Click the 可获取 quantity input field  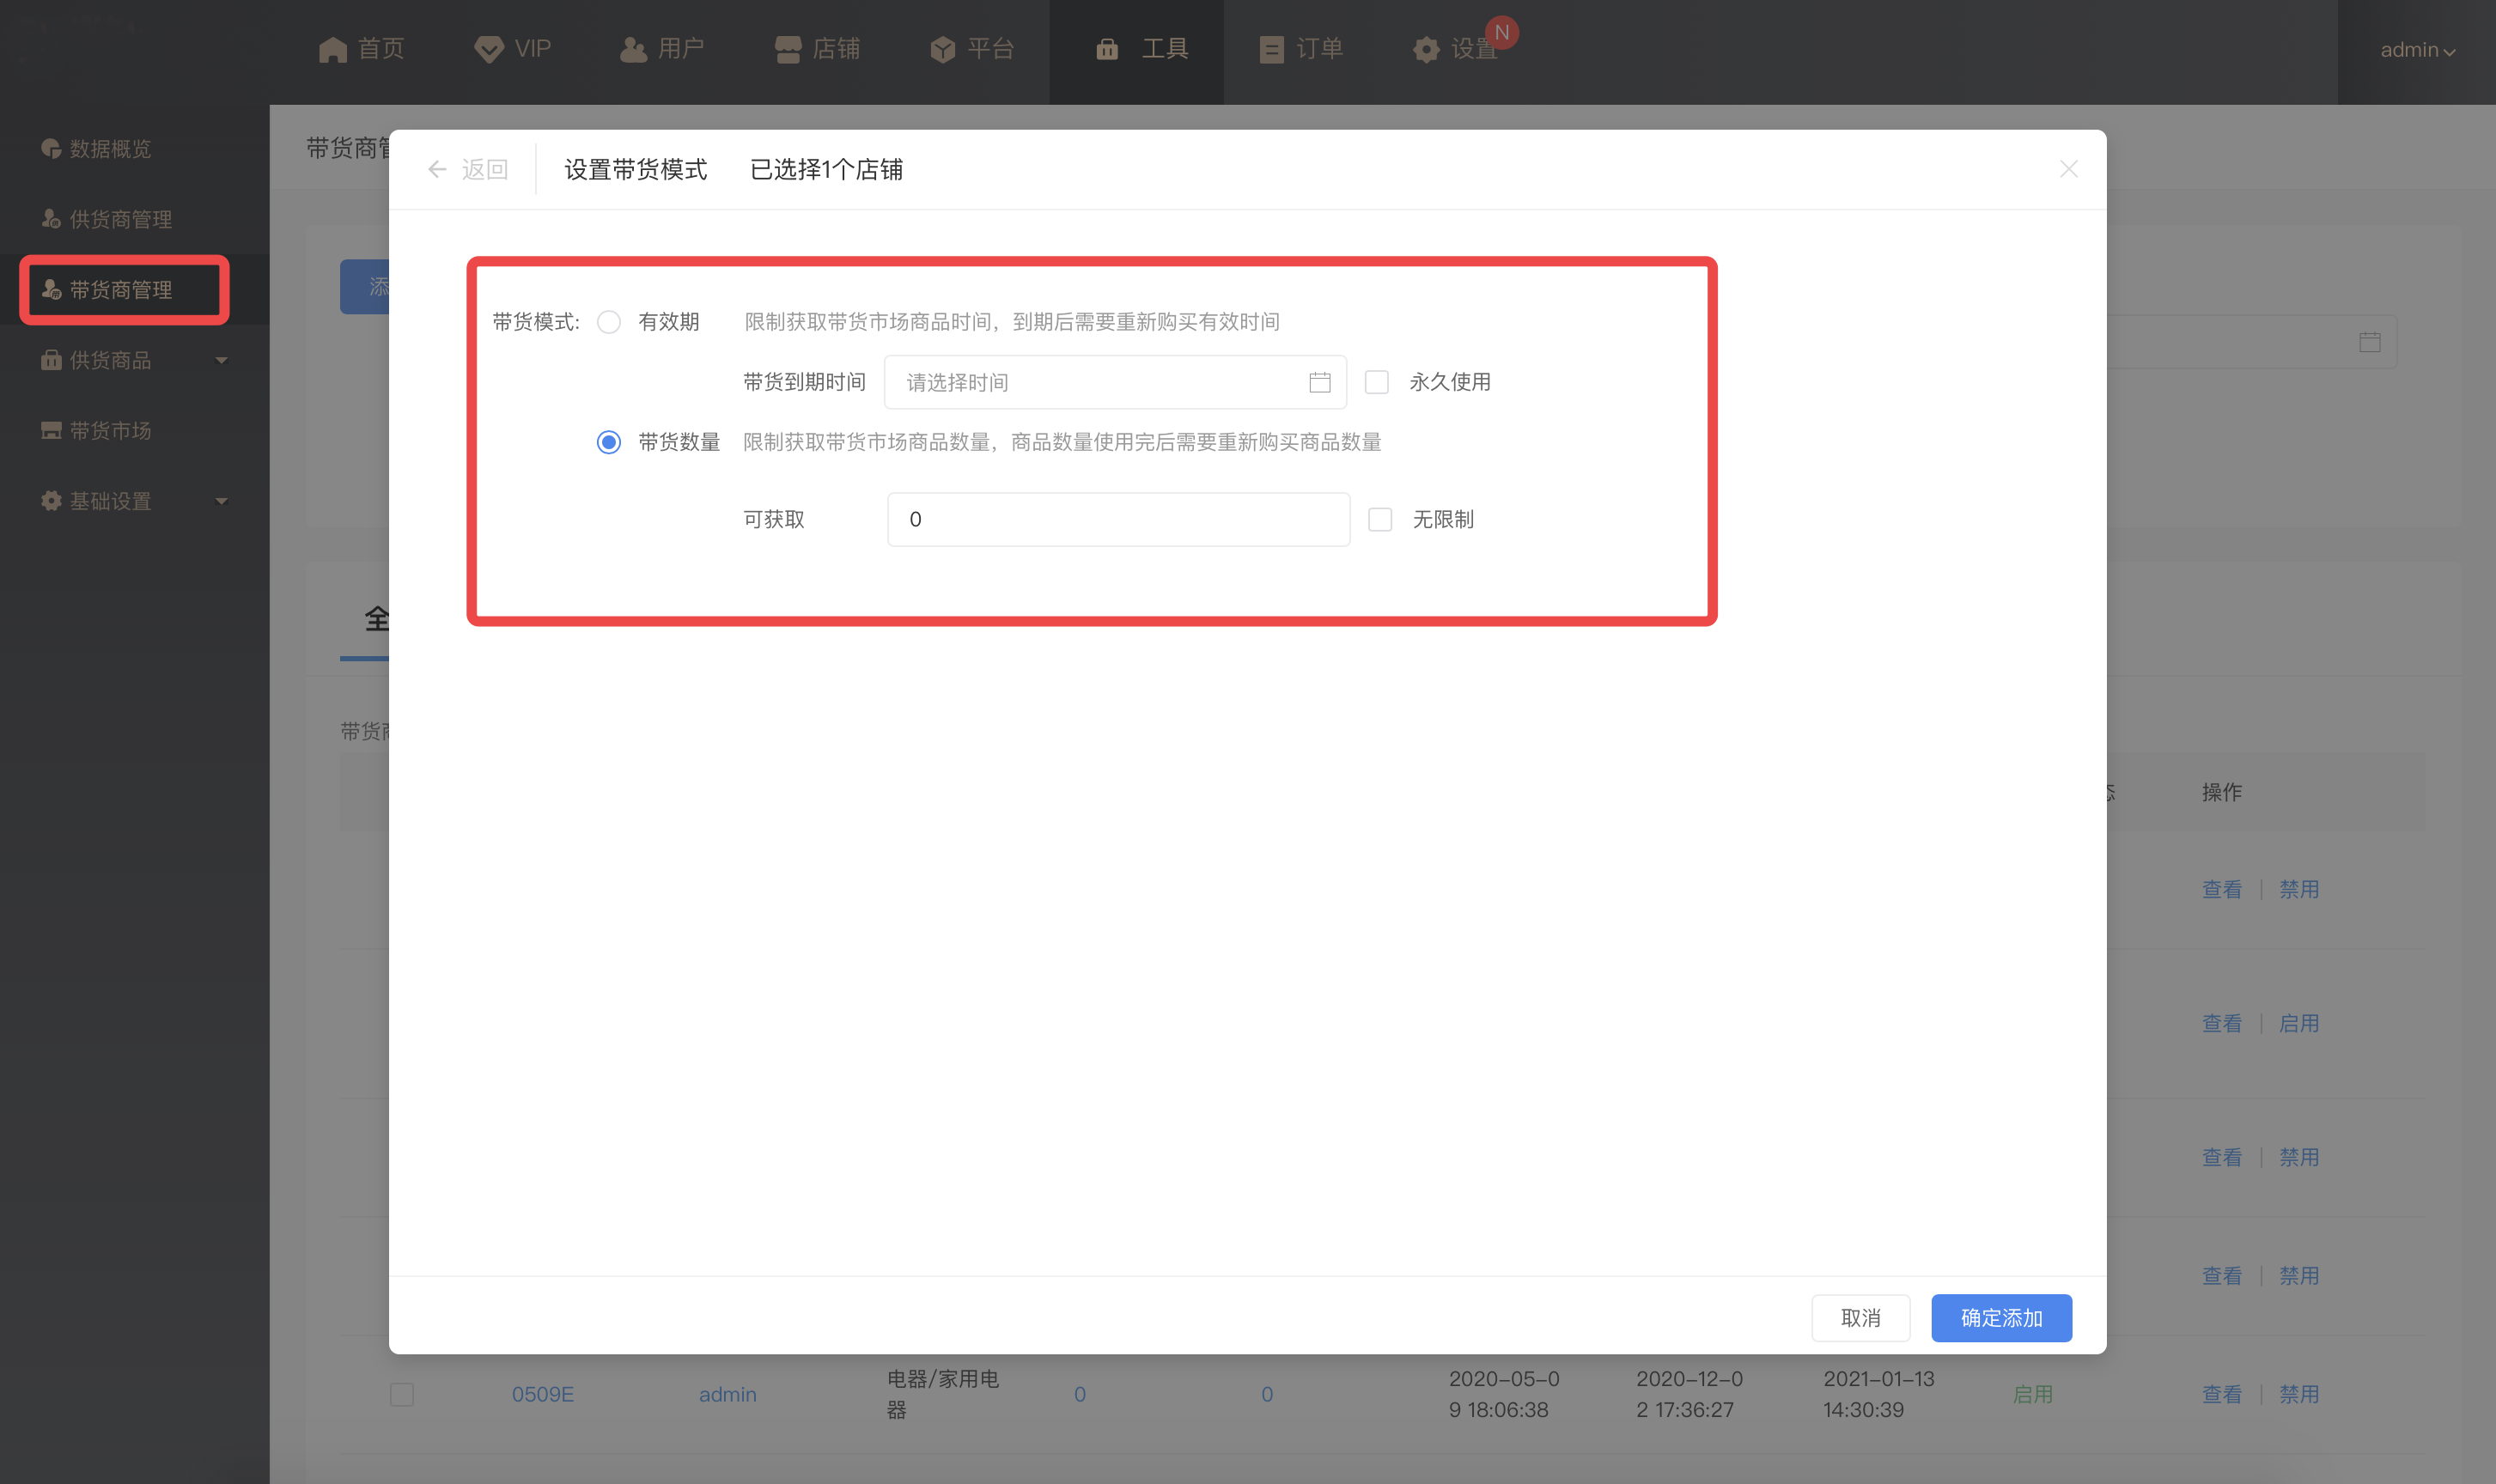(1118, 519)
